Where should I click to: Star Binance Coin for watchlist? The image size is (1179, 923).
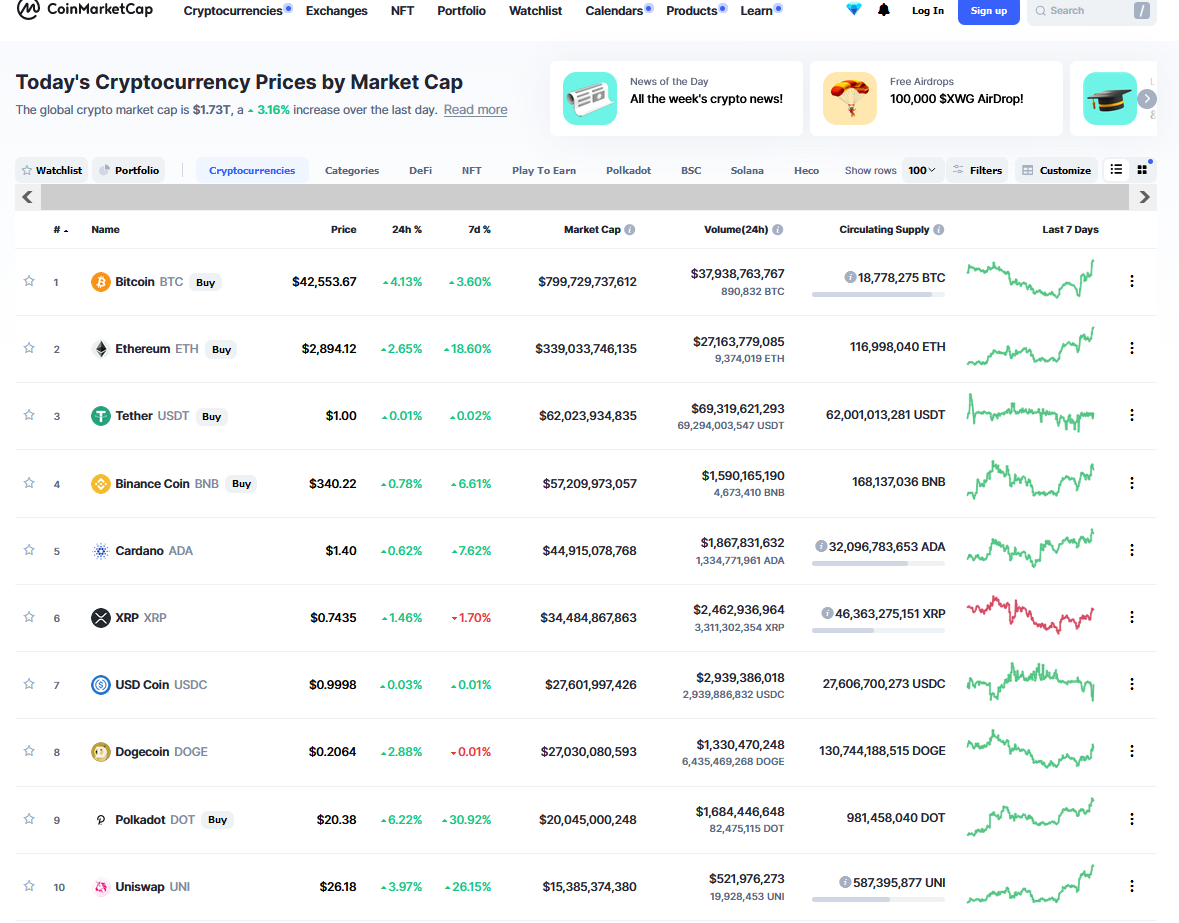click(29, 483)
